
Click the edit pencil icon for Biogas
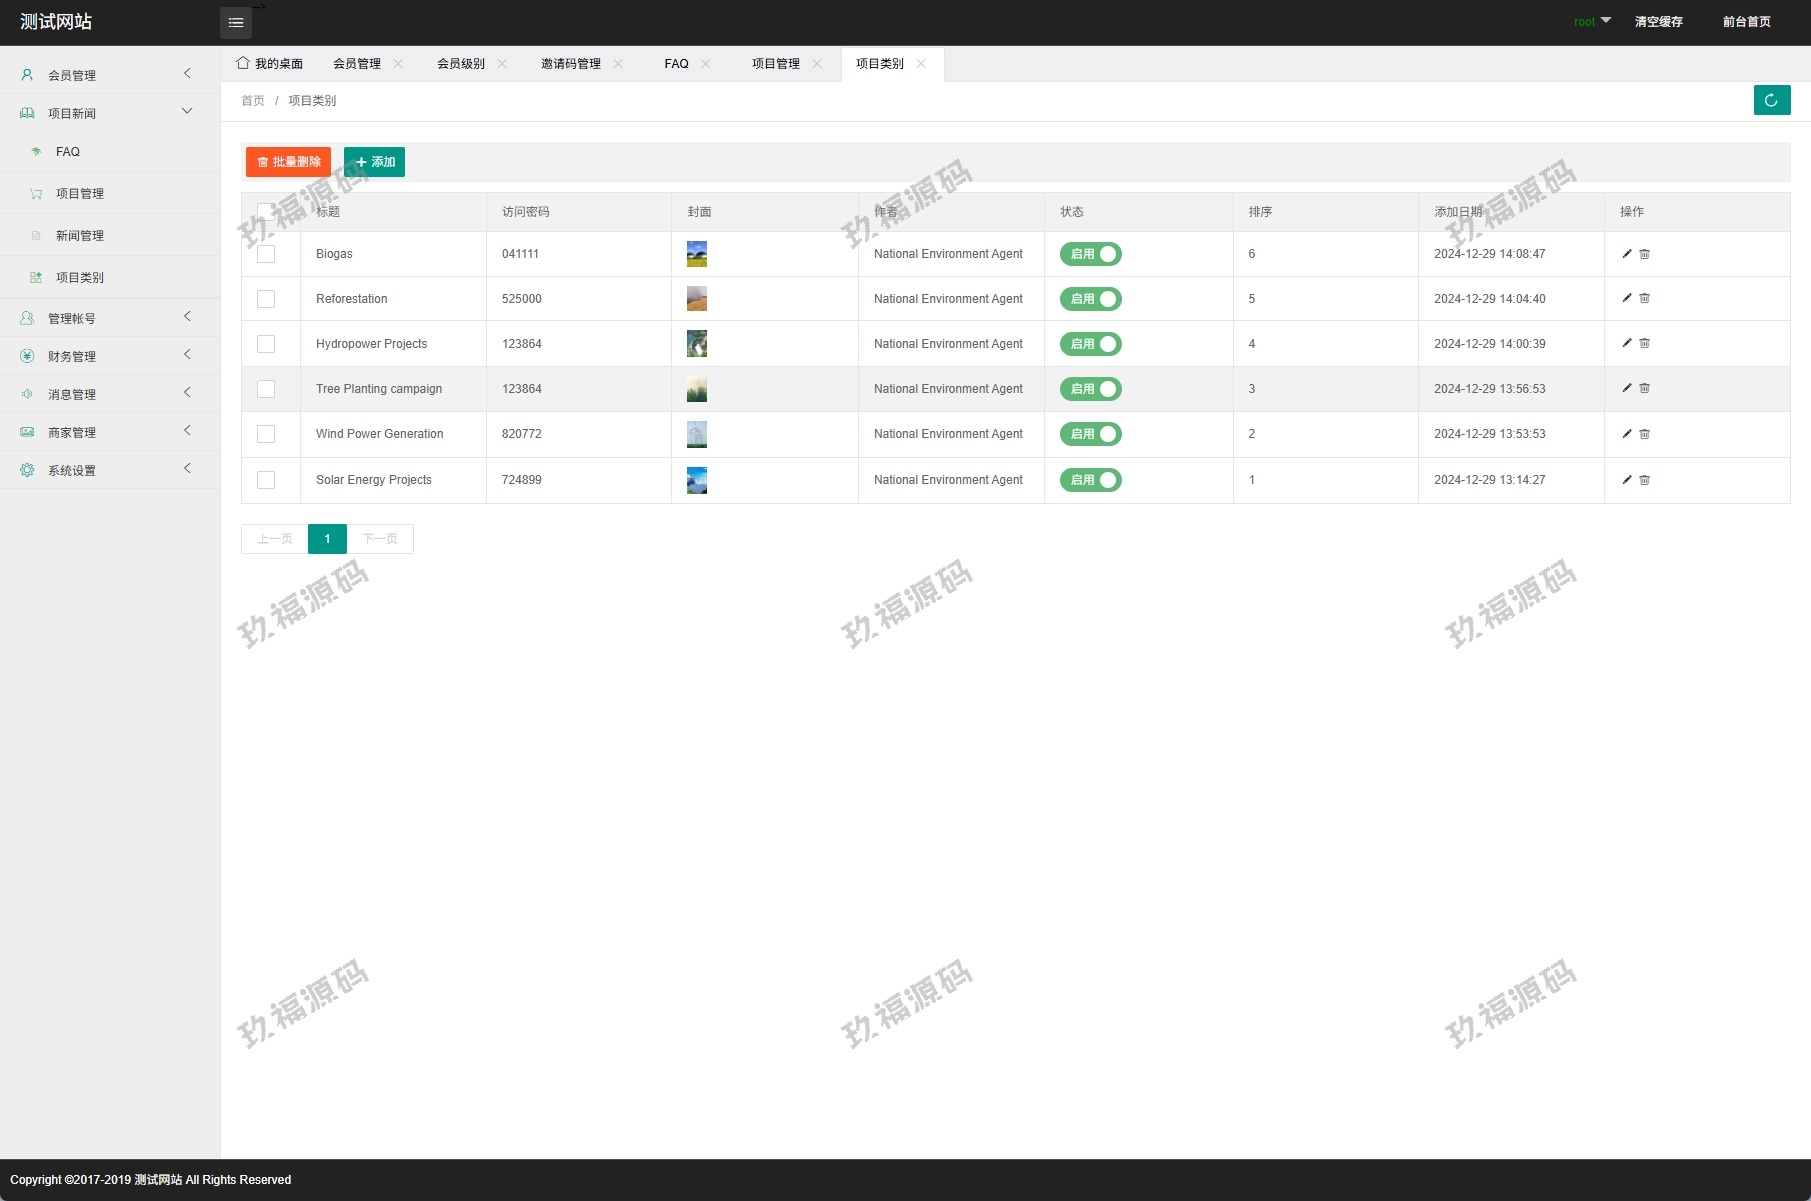tap(1626, 254)
